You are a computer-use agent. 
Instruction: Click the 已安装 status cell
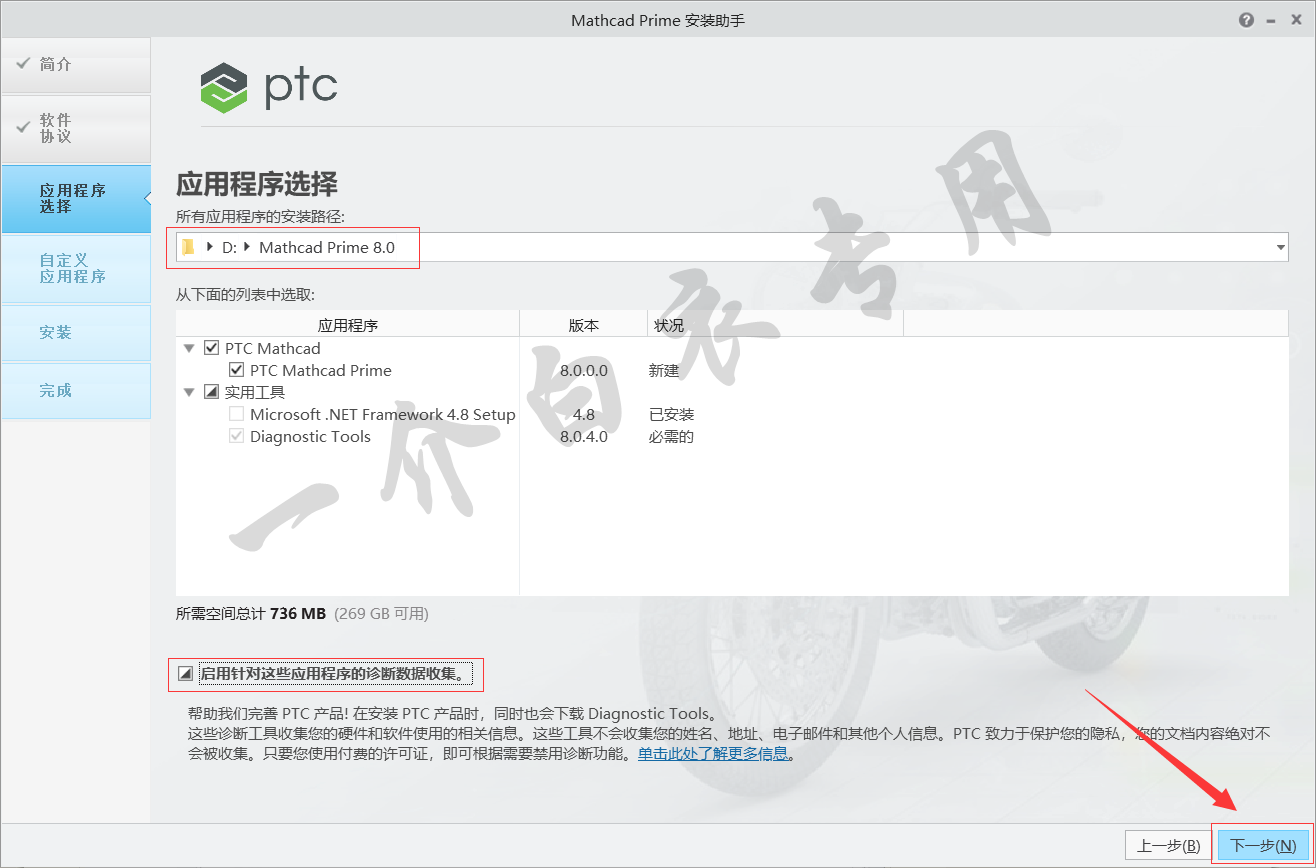click(672, 414)
